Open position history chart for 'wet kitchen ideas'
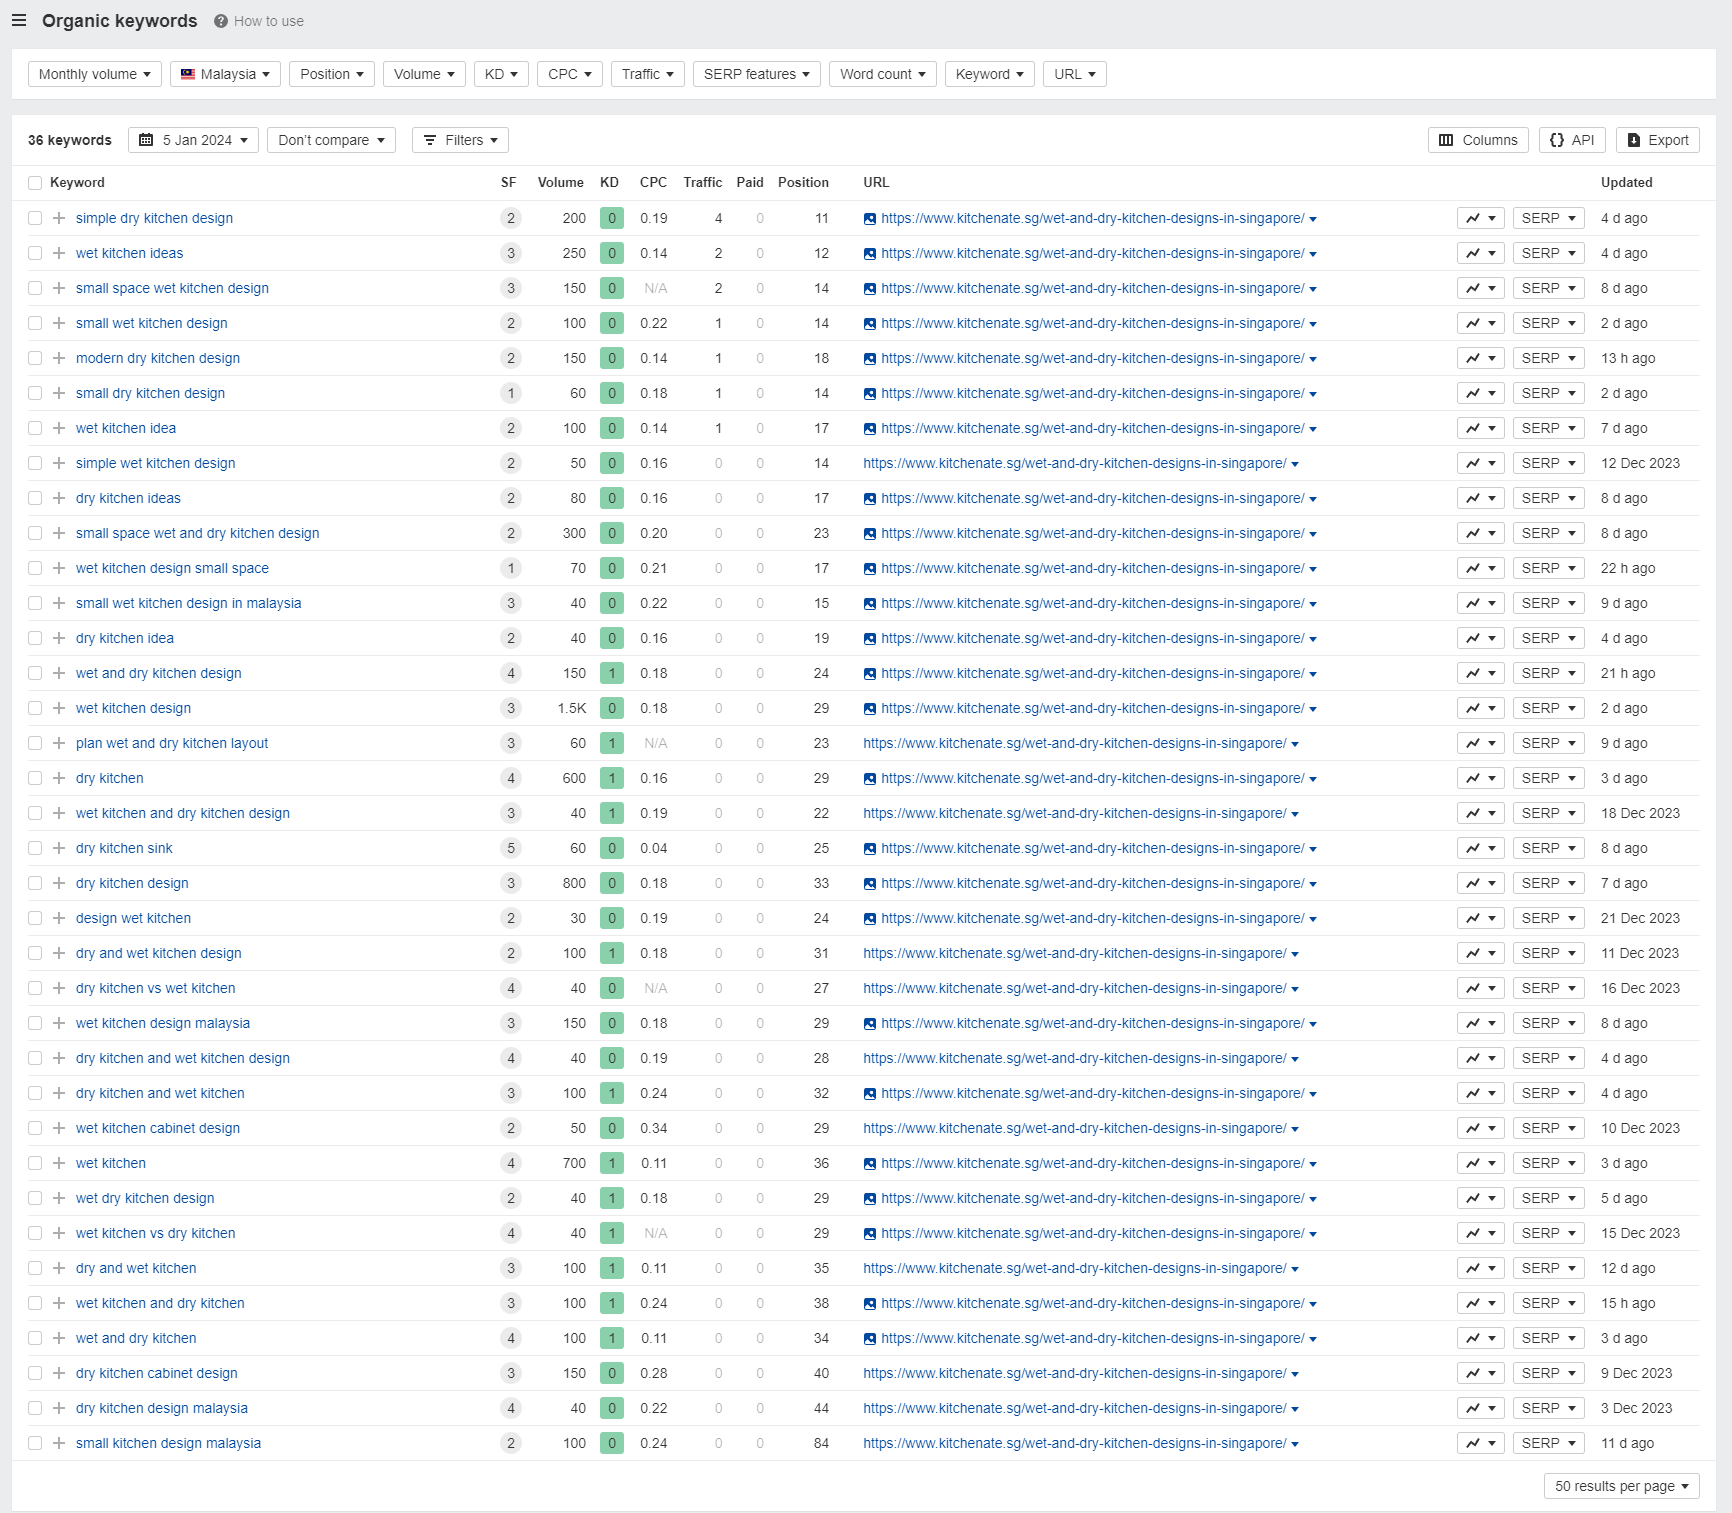The image size is (1732, 1513). pyautogui.click(x=1480, y=253)
